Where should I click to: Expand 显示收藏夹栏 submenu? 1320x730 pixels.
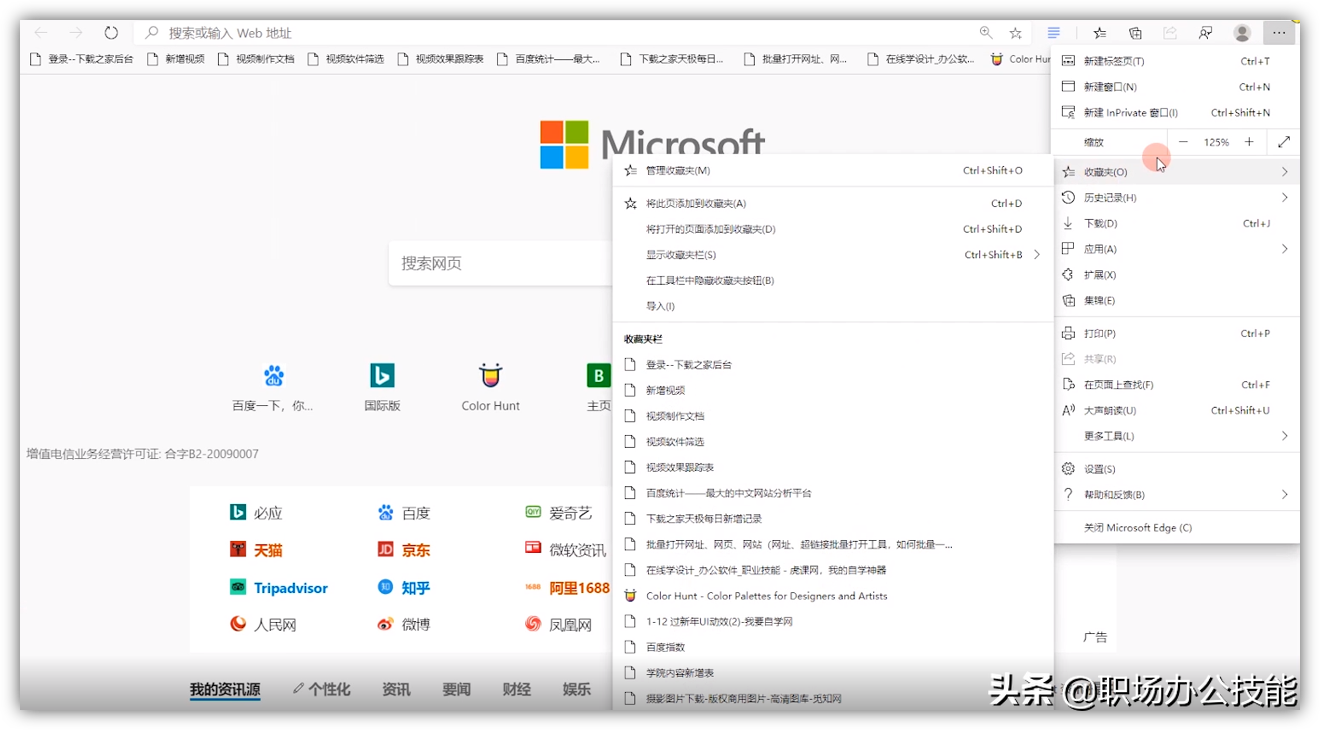point(833,255)
